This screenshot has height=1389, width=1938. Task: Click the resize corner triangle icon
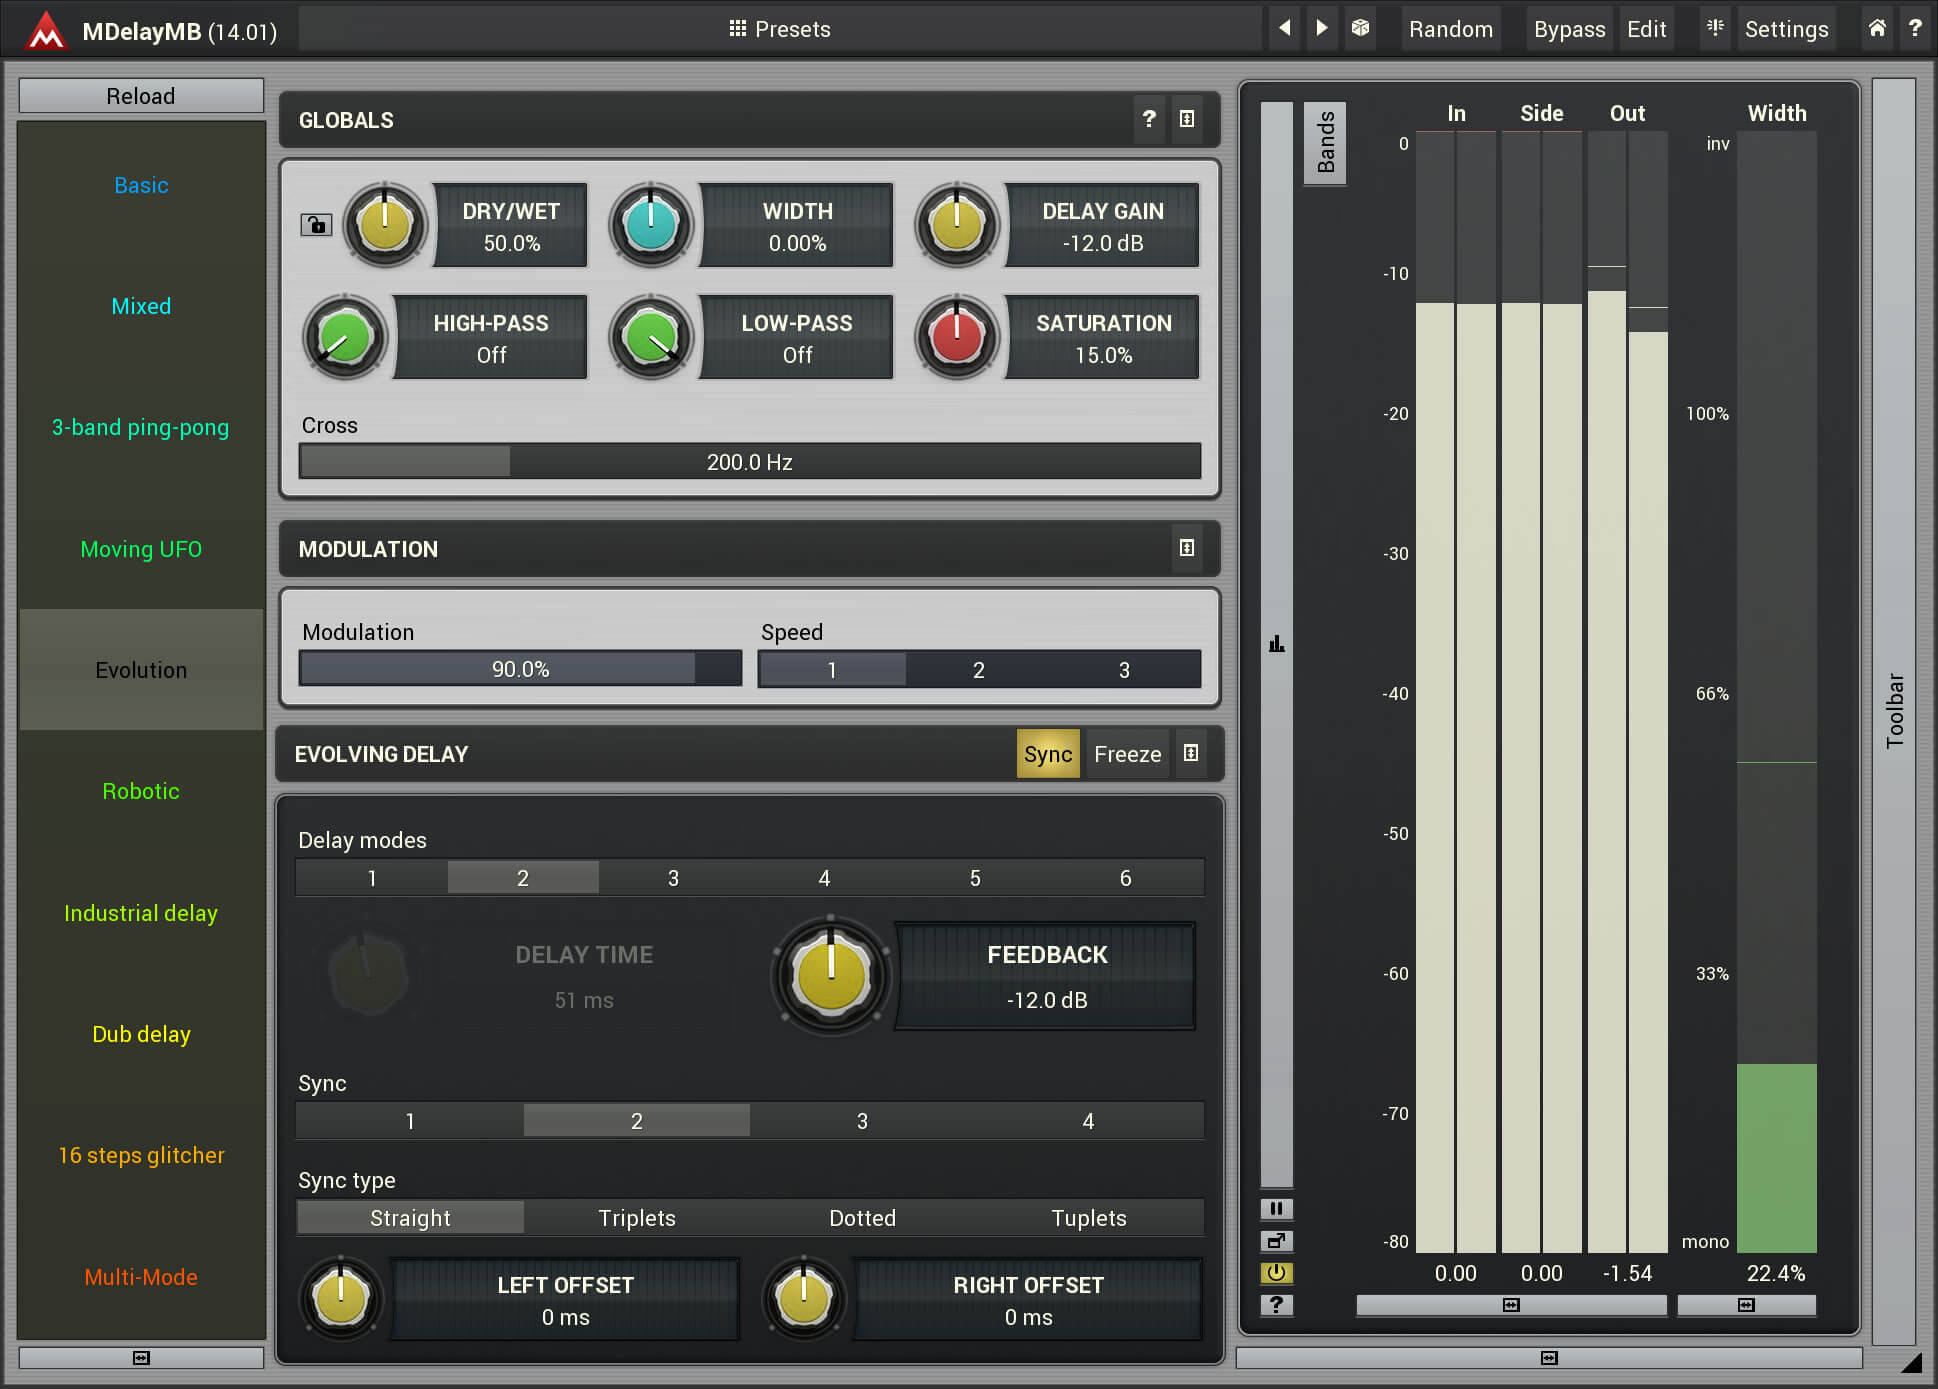pos(1911,1362)
